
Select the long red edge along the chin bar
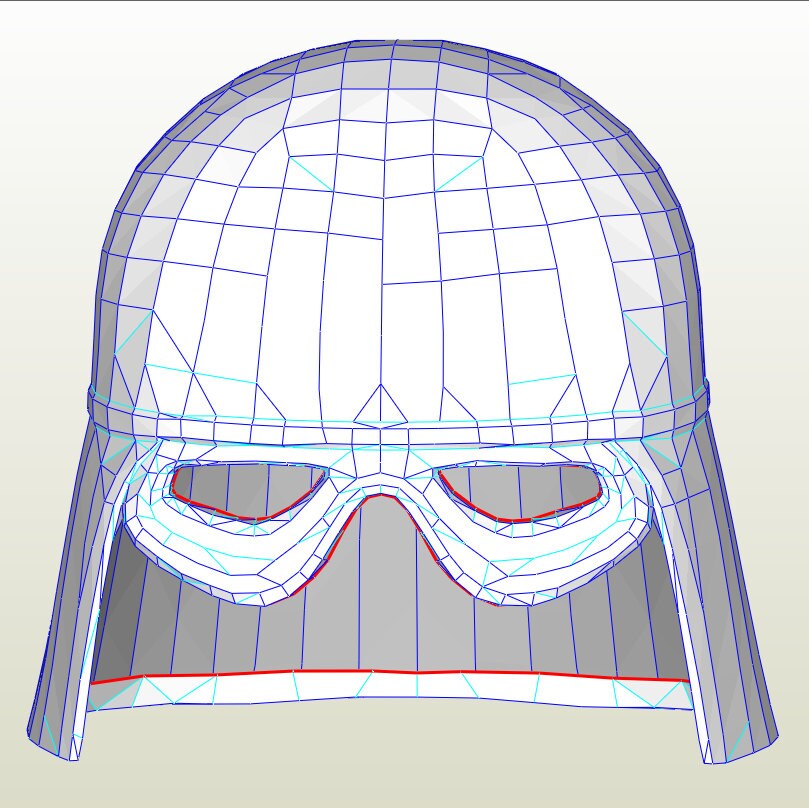point(390,676)
